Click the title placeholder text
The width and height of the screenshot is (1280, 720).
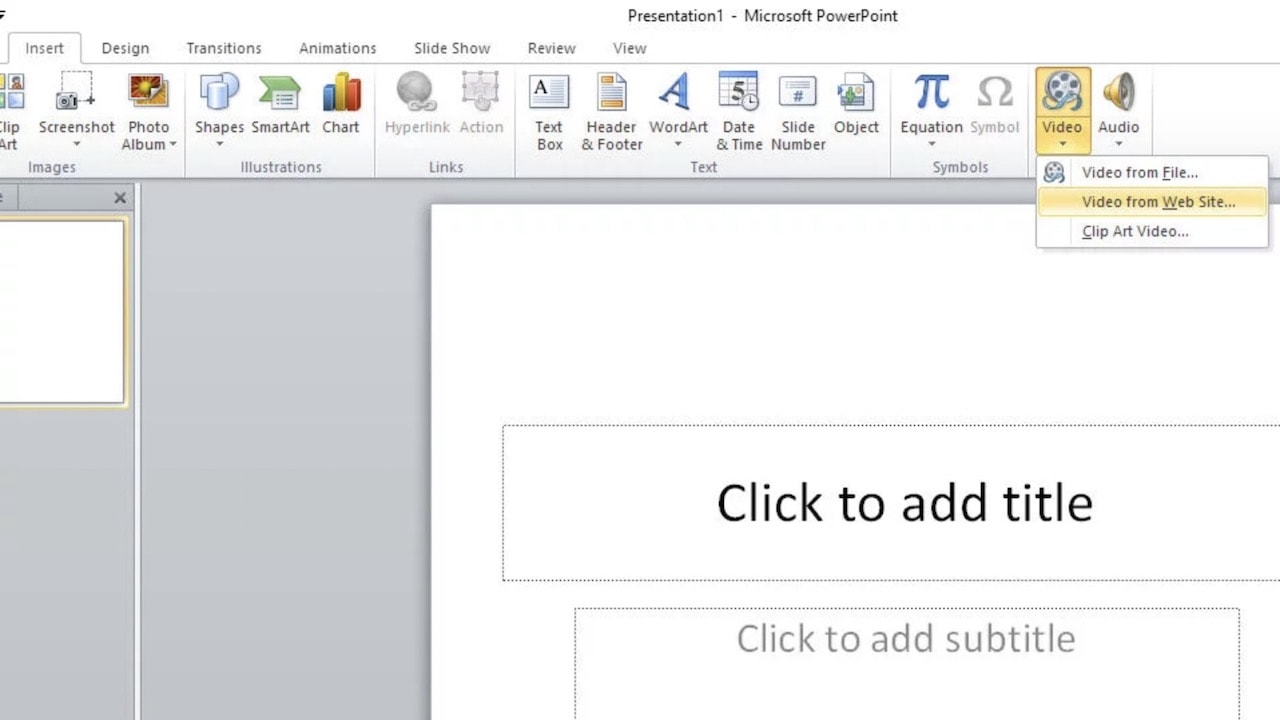coord(904,502)
